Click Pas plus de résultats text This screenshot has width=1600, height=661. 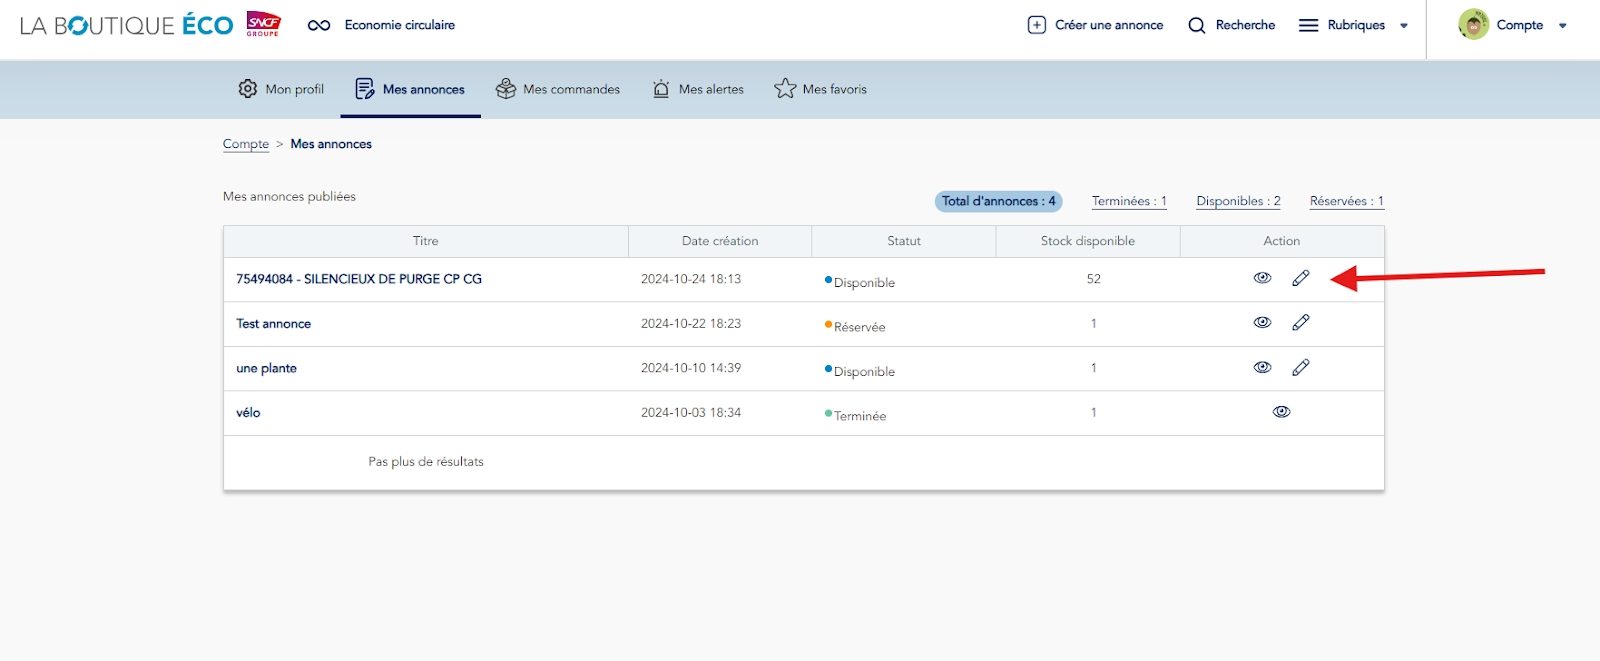pos(426,462)
